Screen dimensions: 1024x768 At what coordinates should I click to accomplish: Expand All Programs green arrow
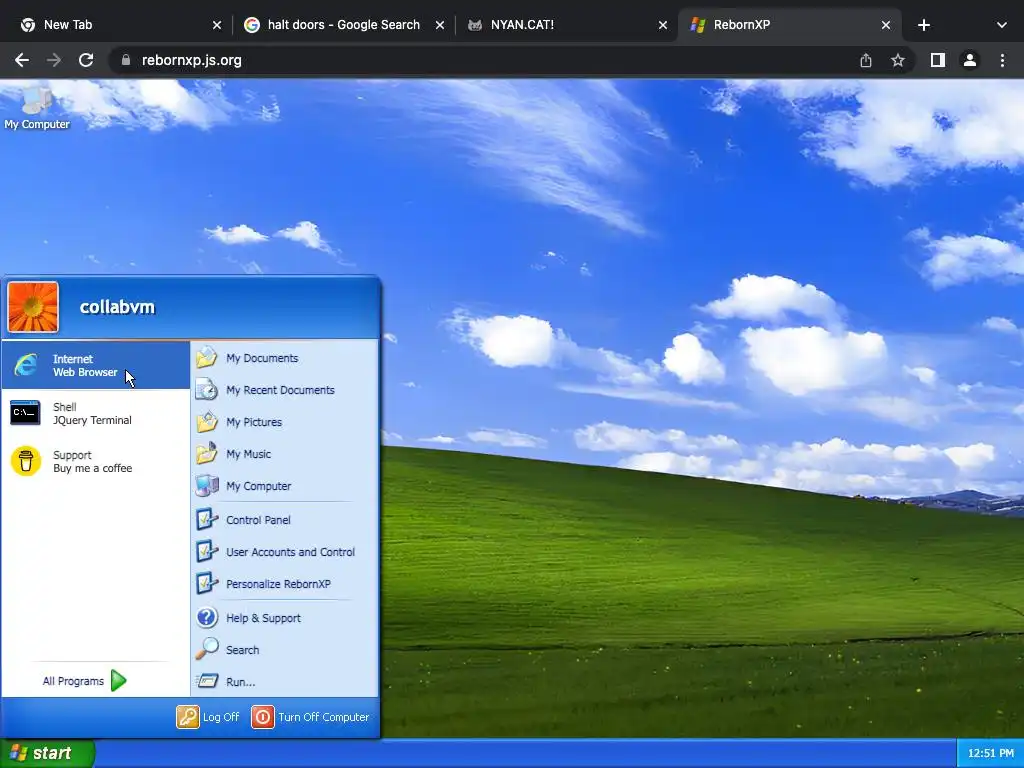[118, 680]
